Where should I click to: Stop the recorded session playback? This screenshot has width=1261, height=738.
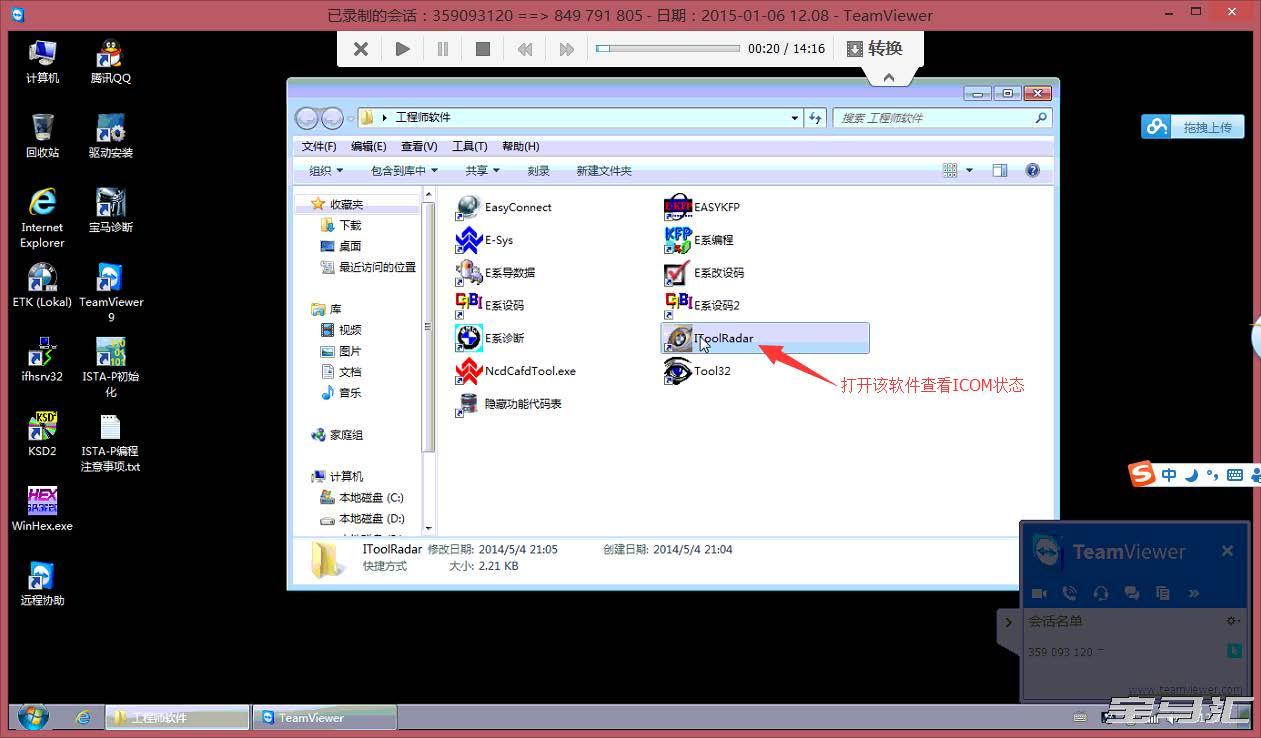(482, 49)
